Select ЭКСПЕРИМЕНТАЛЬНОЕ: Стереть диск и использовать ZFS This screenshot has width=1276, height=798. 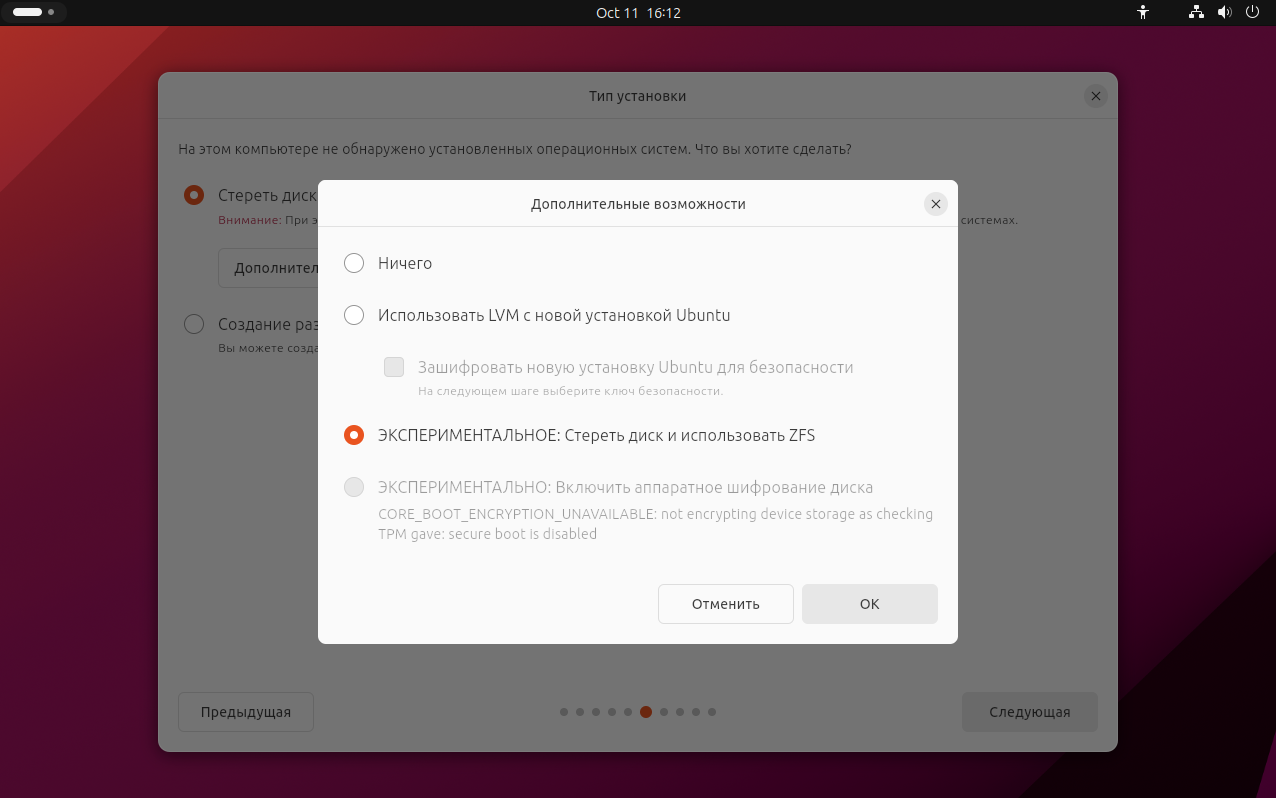tap(354, 435)
